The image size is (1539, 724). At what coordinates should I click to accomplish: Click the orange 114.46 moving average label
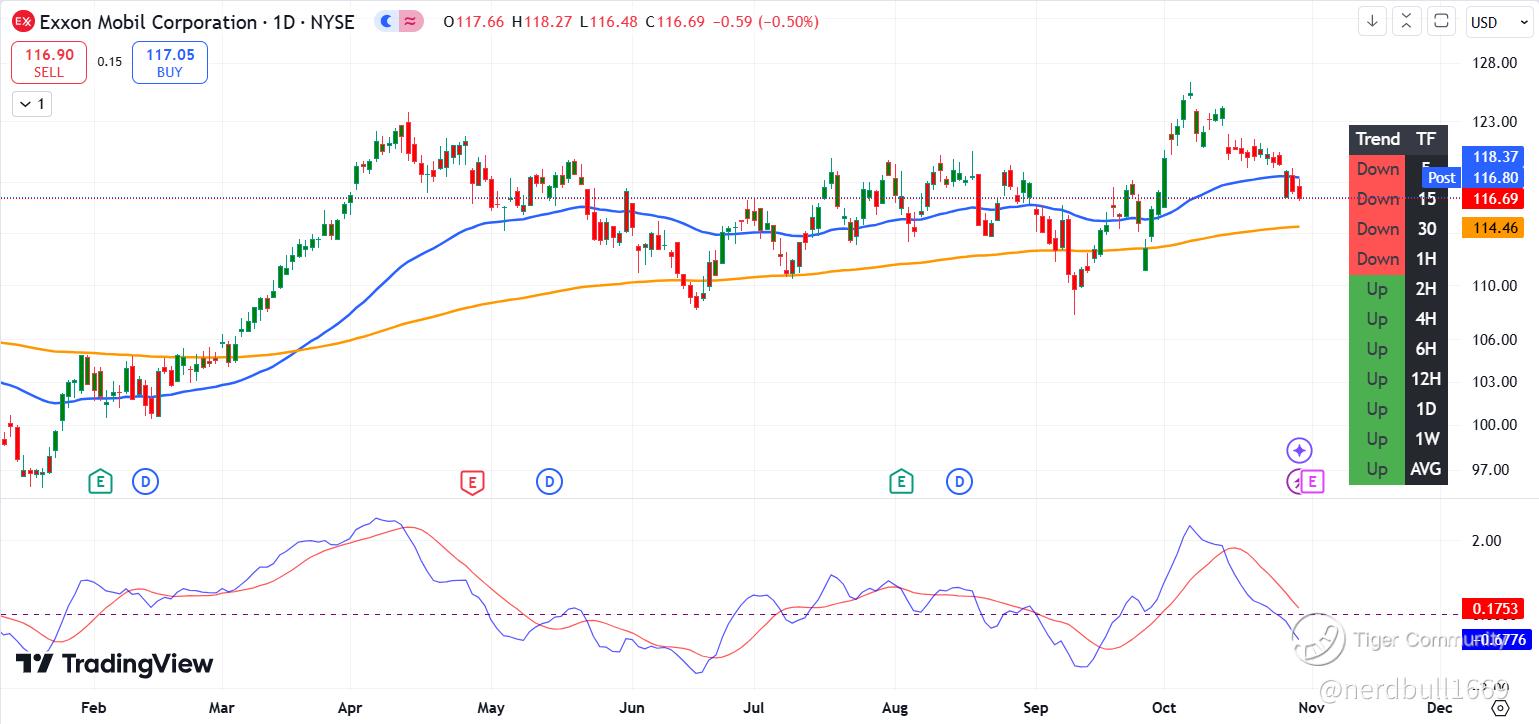[1495, 228]
